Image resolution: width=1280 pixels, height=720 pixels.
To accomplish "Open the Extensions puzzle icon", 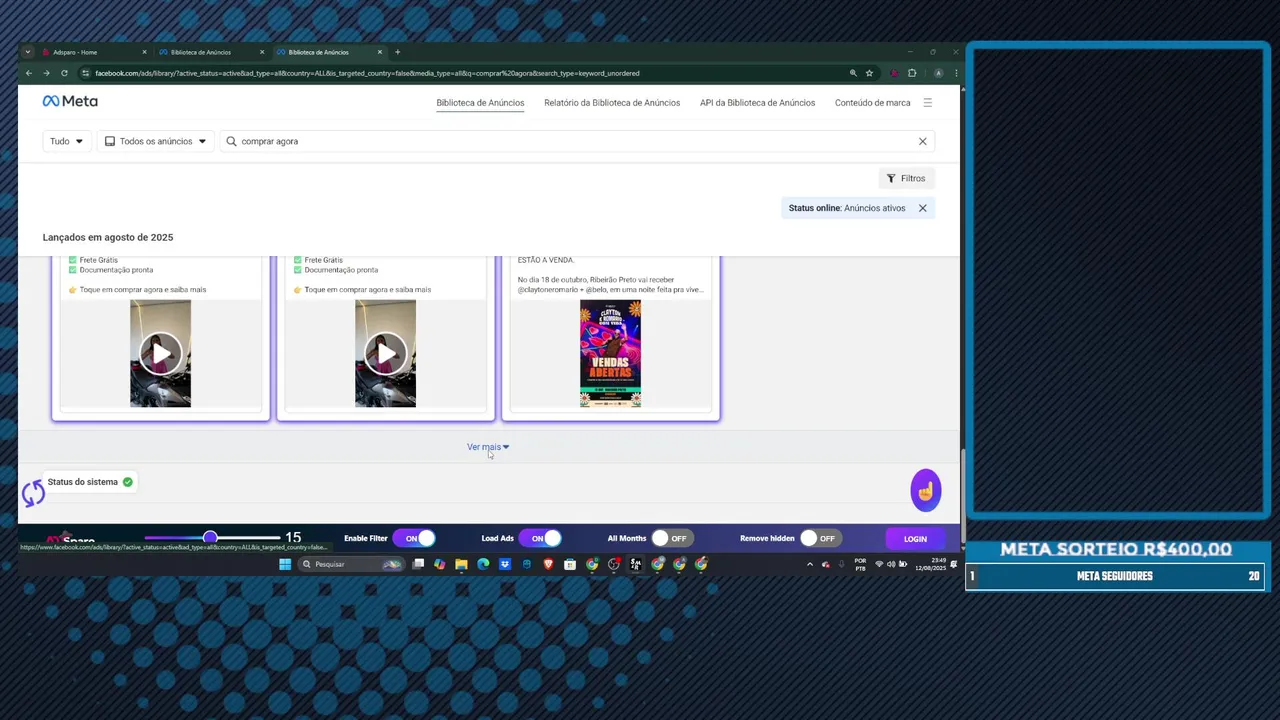I will pos(912,73).
